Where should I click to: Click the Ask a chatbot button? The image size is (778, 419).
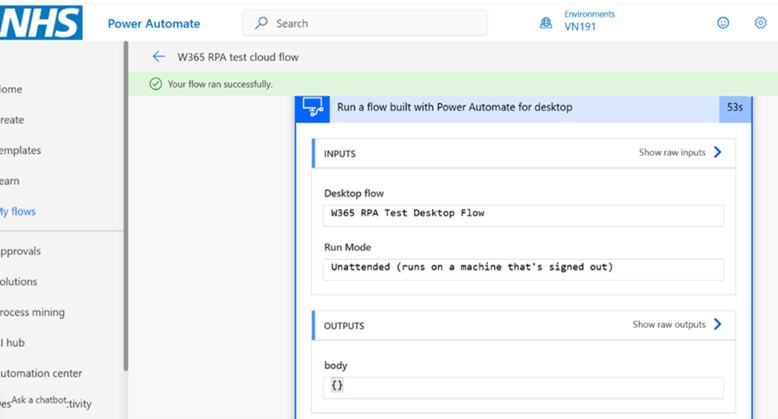(40, 400)
